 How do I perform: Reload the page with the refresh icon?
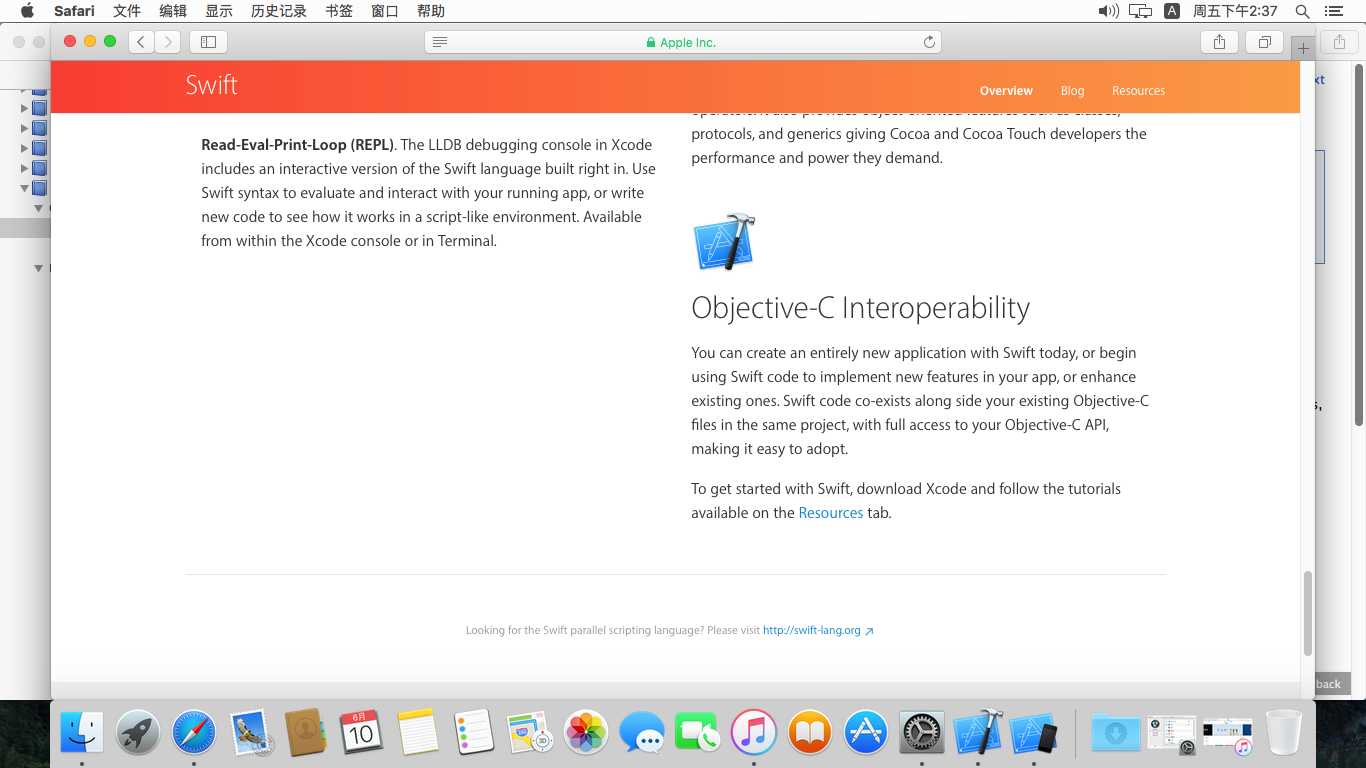click(x=929, y=42)
